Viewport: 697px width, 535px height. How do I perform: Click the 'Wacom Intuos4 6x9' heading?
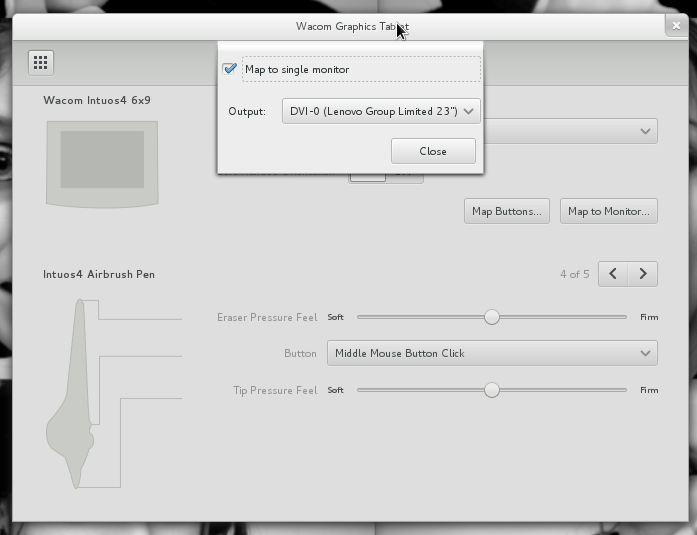tap(97, 100)
